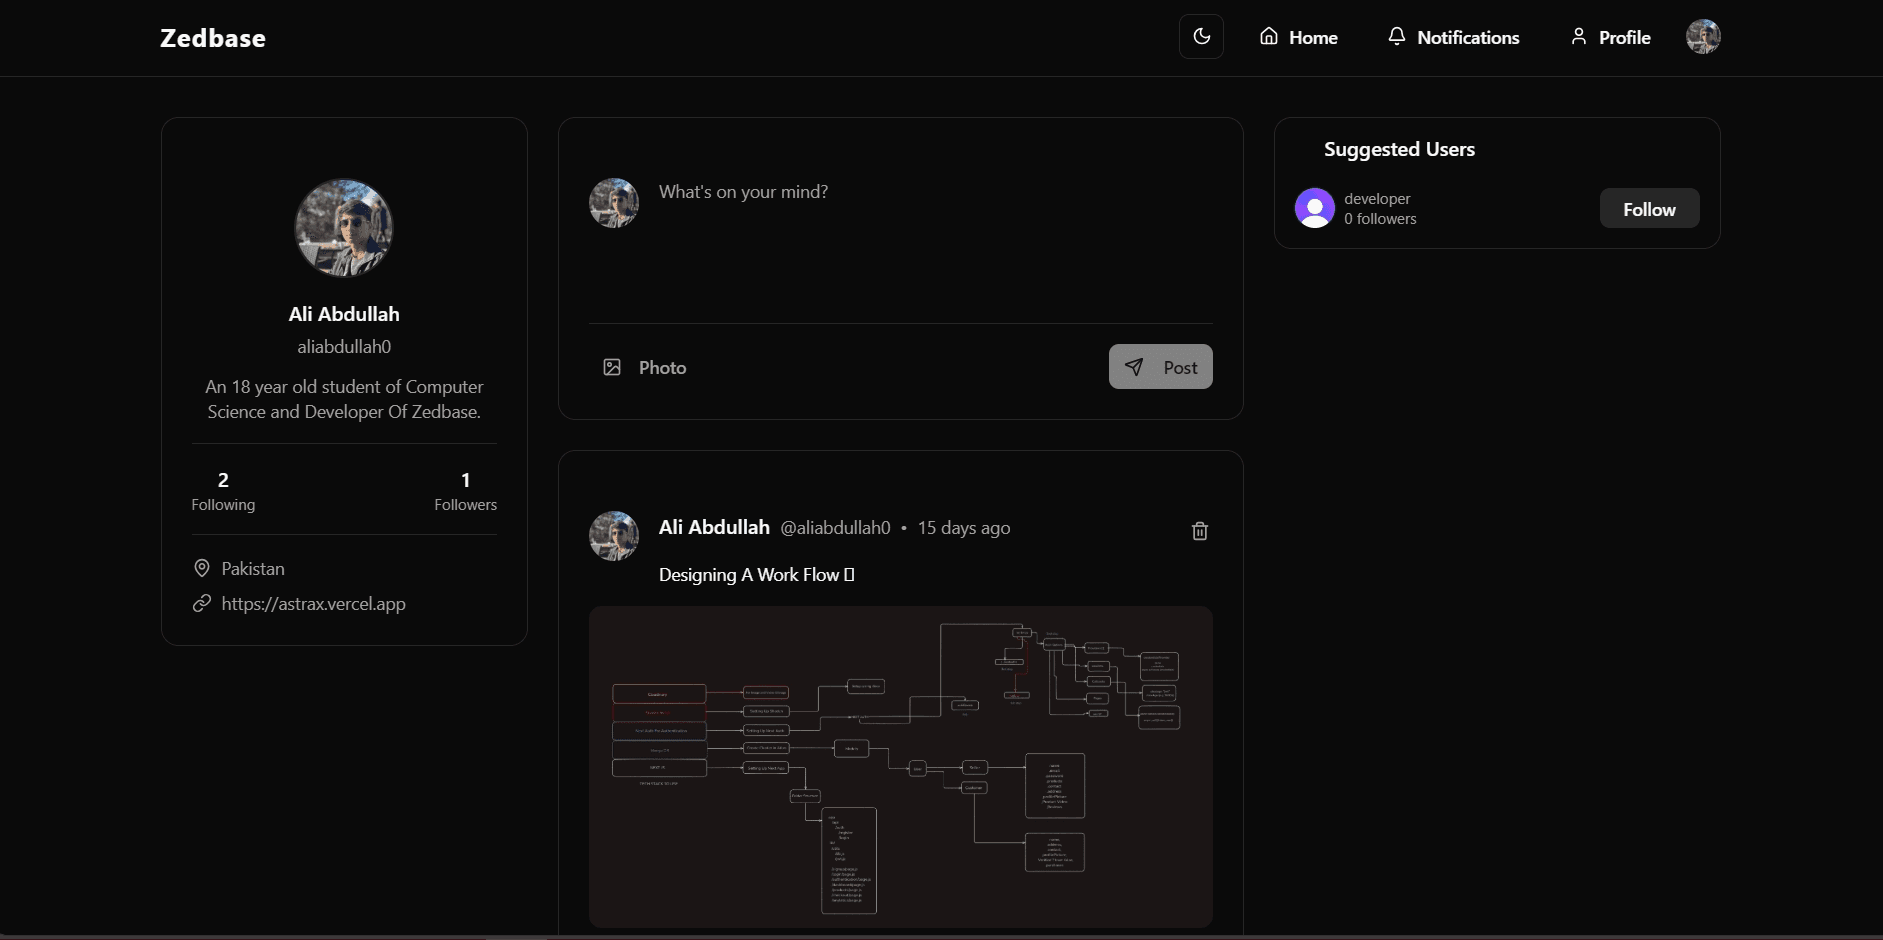The image size is (1883, 940).
Task: Click the 2 Following counter
Action: pyautogui.click(x=222, y=490)
